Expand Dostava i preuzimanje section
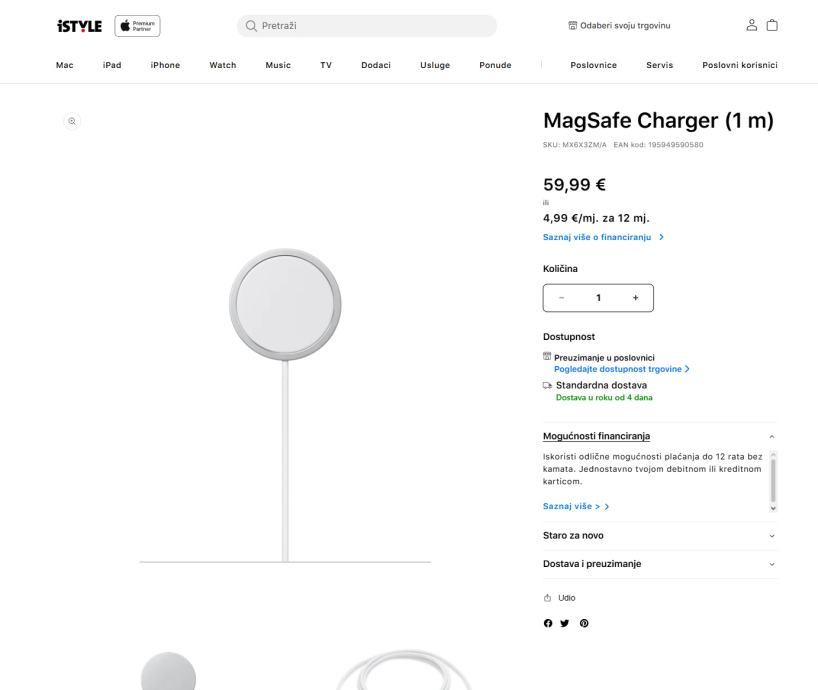Image resolution: width=818 pixels, height=690 pixels. [x=771, y=564]
